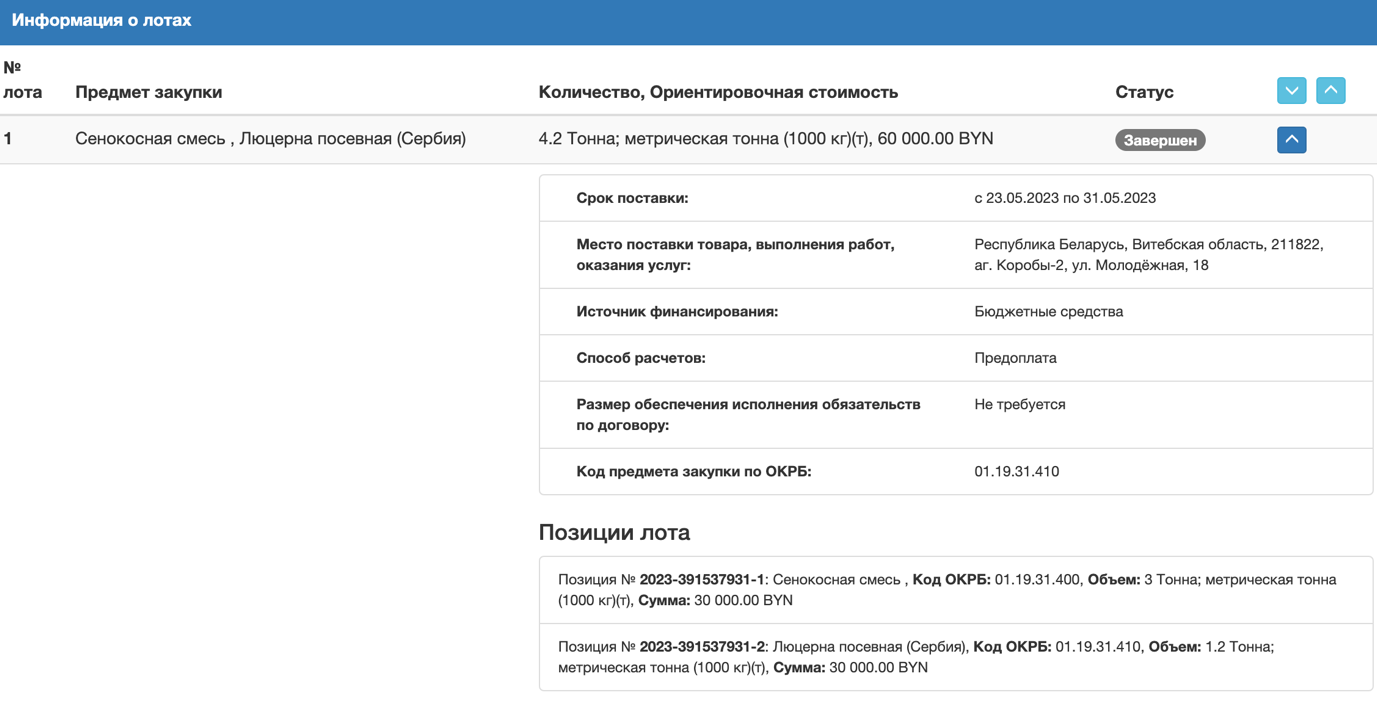Click OKRB code value '01.19.31.410' in details table

pyautogui.click(x=1017, y=471)
